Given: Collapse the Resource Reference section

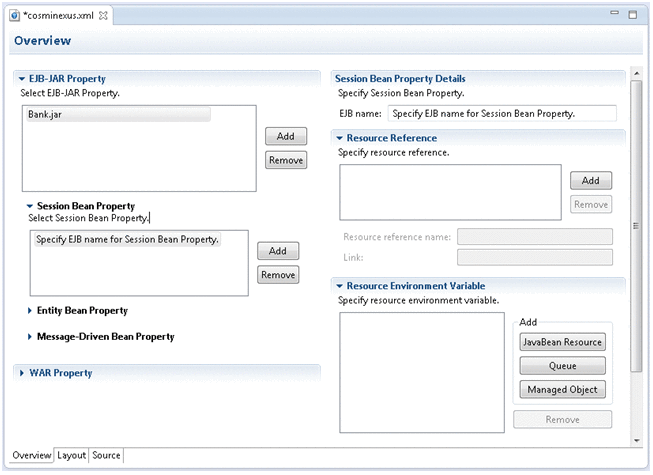Looking at the screenshot, I should pos(340,138).
